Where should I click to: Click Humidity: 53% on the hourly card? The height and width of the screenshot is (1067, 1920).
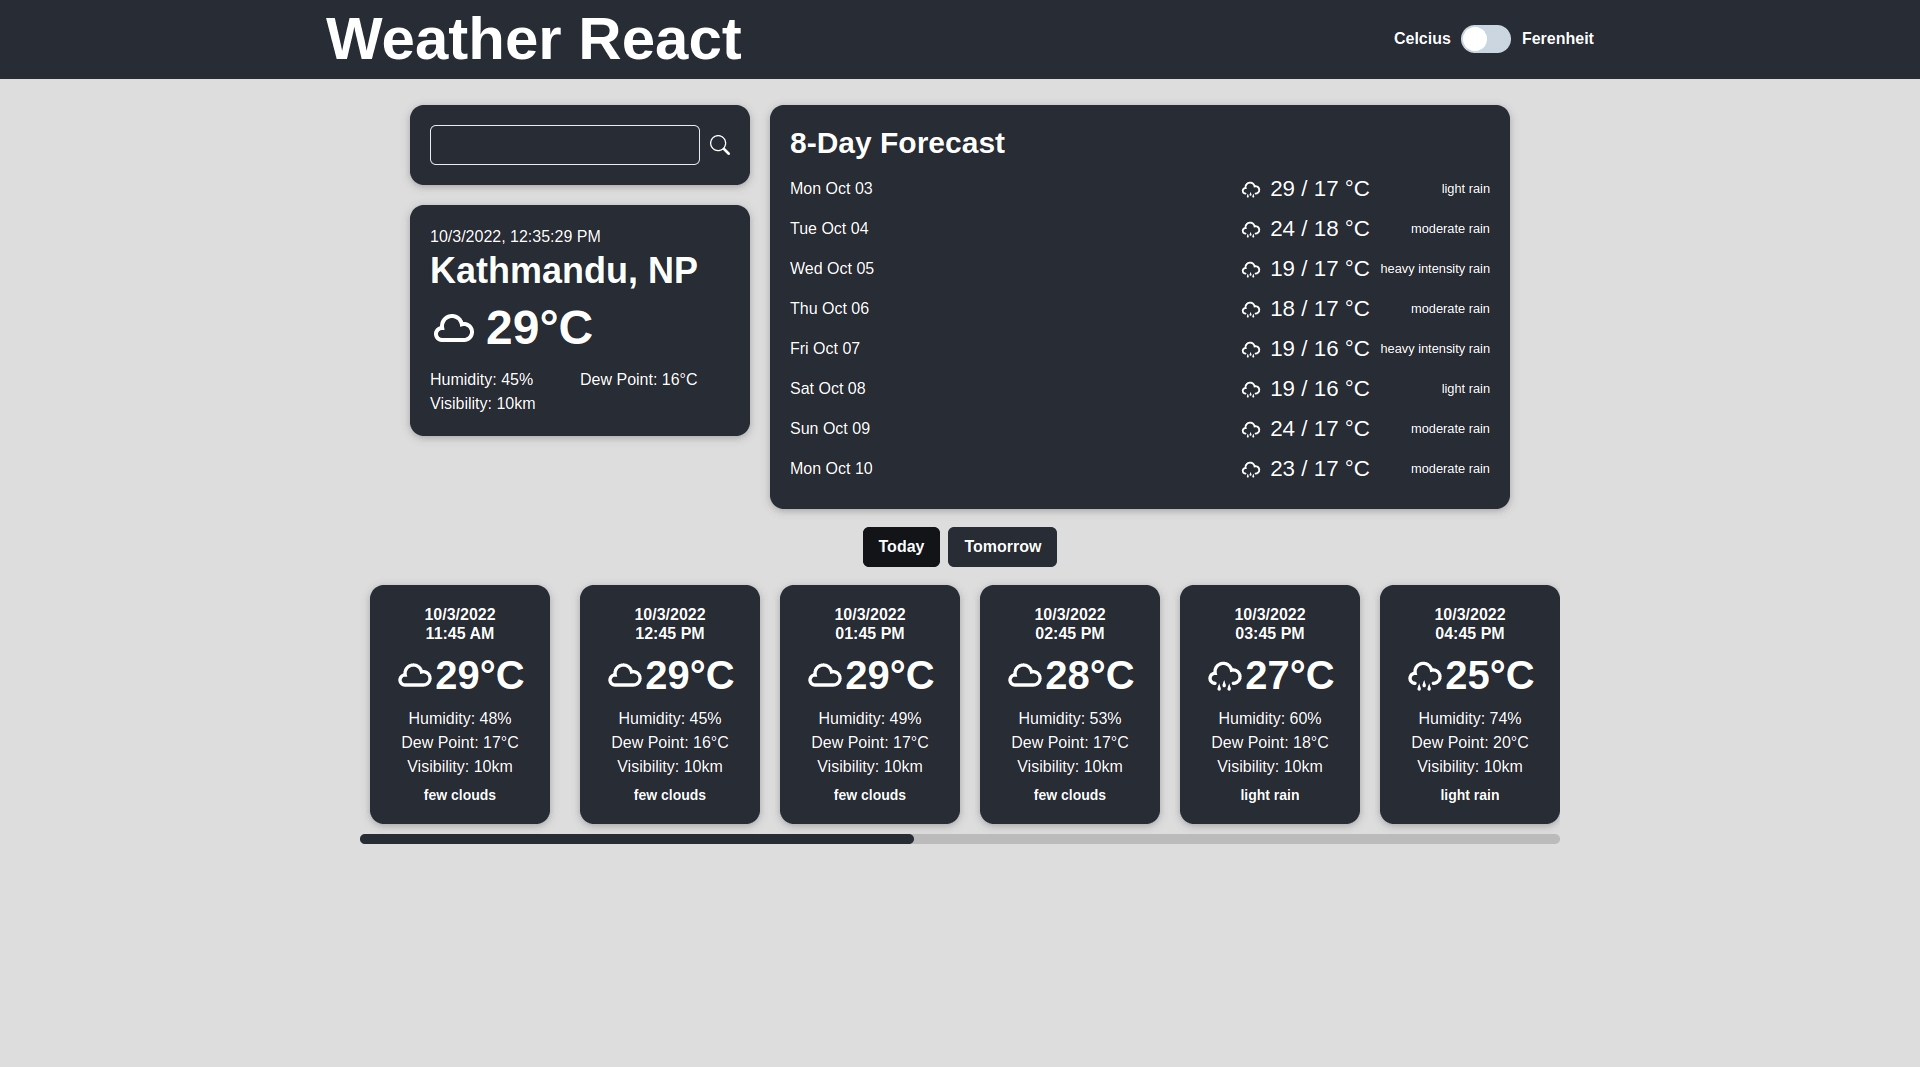click(1070, 719)
